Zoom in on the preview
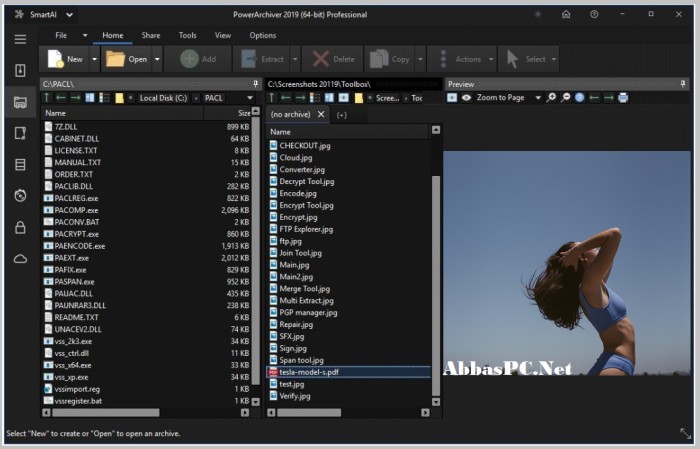Screen dimensions: 700x449 tap(551, 97)
